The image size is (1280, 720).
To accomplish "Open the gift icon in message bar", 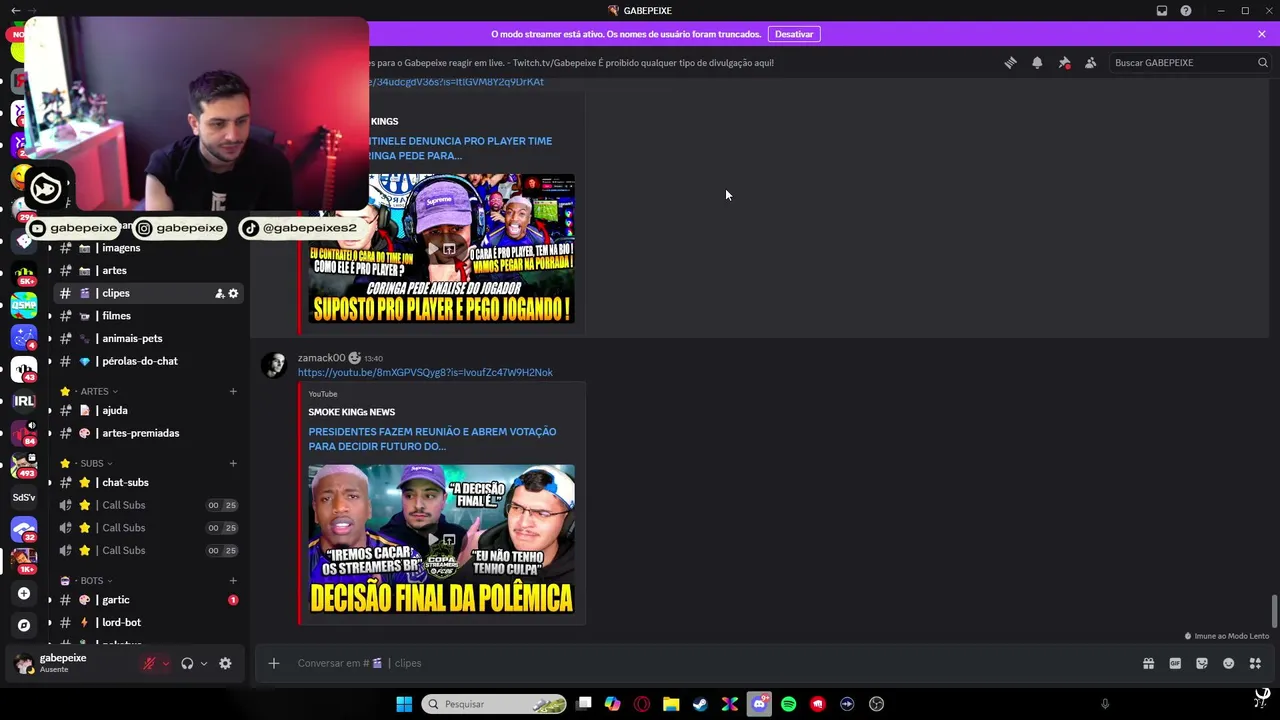I will (x=1148, y=663).
